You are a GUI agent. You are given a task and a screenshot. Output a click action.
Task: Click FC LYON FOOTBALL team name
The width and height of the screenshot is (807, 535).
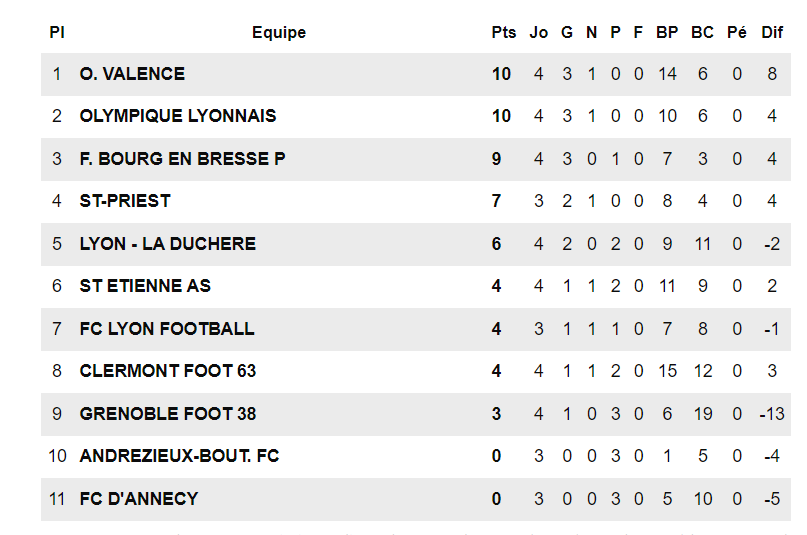click(x=167, y=329)
